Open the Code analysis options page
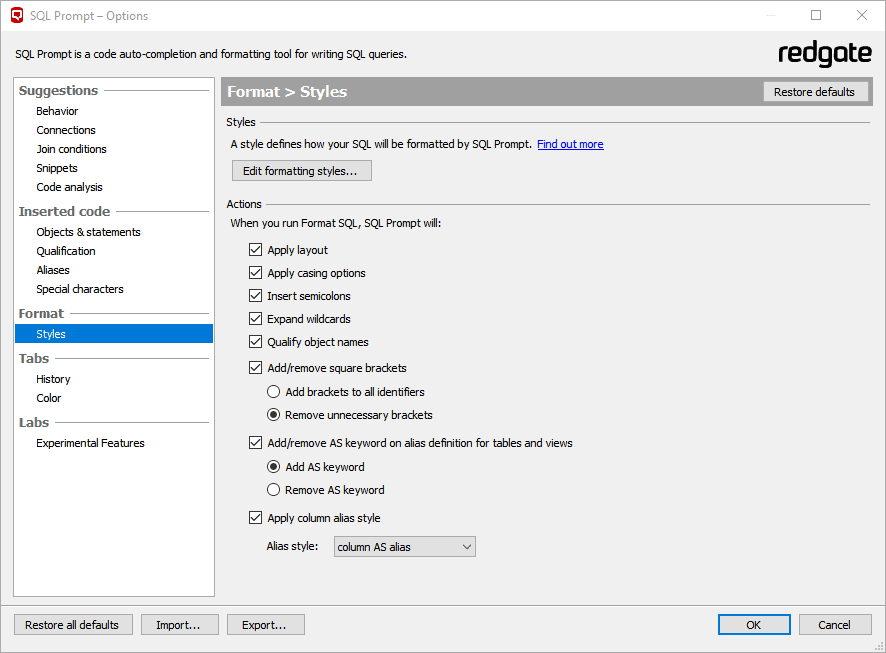886x653 pixels. coord(70,187)
